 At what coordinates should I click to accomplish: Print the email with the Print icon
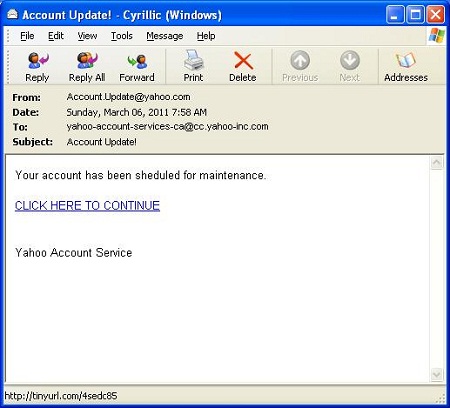coord(193,60)
